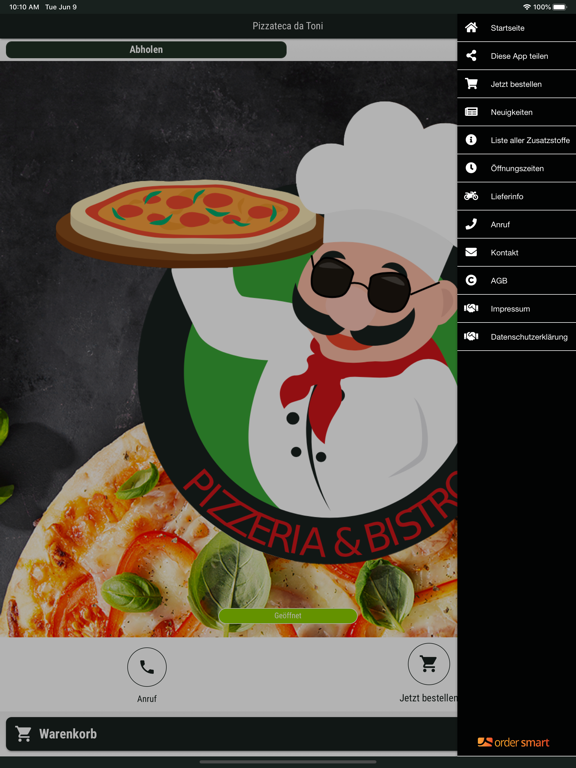Click the share icon beside Diese App teilen
The image size is (576, 768).
point(471,55)
